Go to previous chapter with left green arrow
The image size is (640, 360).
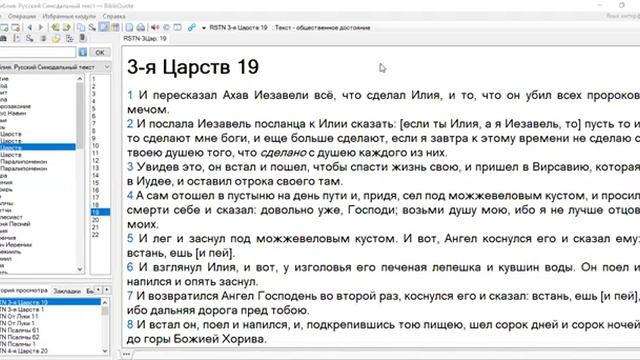pyautogui.click(x=55, y=27)
